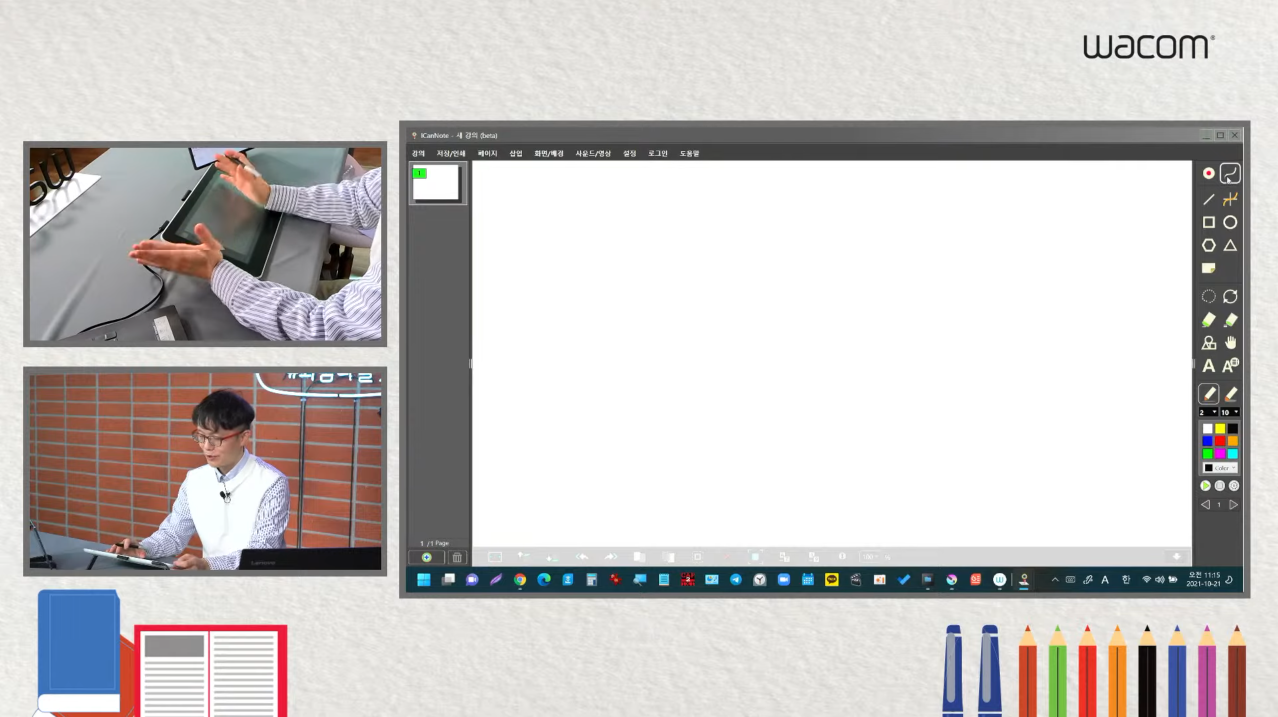Click the undo arrow in bottom toolbar
Image resolution: width=1278 pixels, height=717 pixels.
click(x=582, y=556)
